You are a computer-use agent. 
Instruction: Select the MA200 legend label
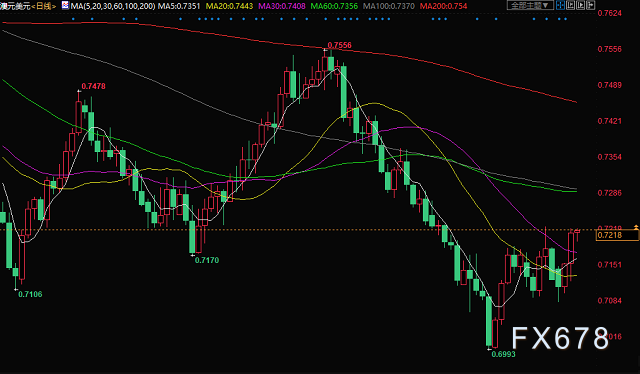(443, 6)
